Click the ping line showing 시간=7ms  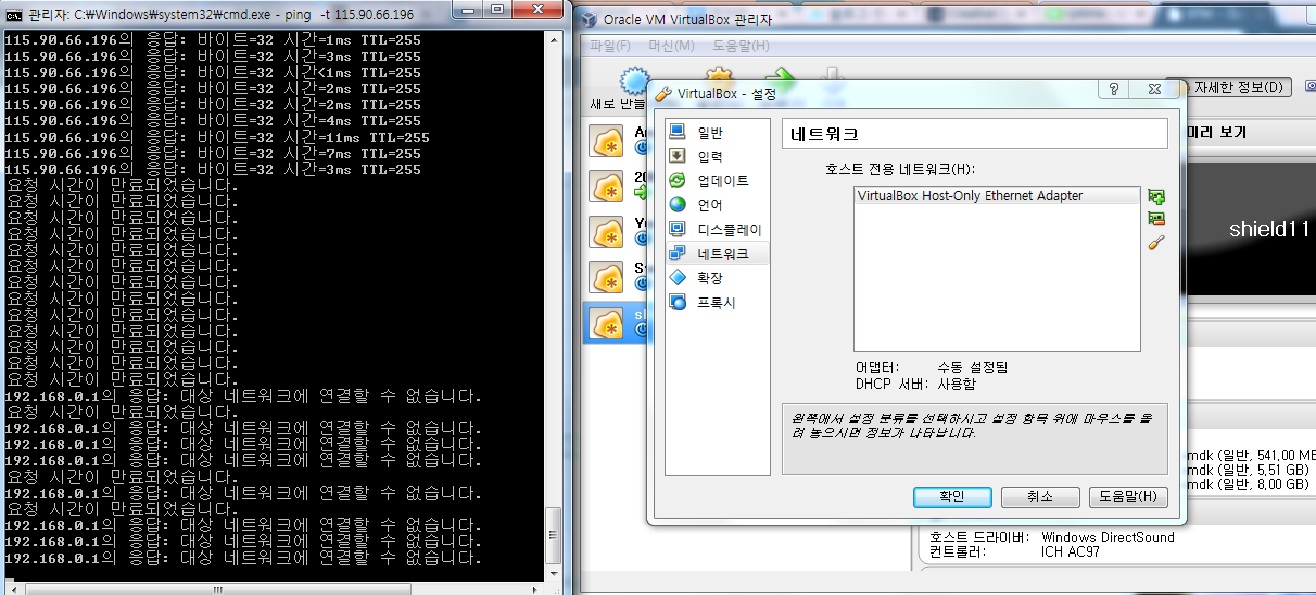point(213,153)
